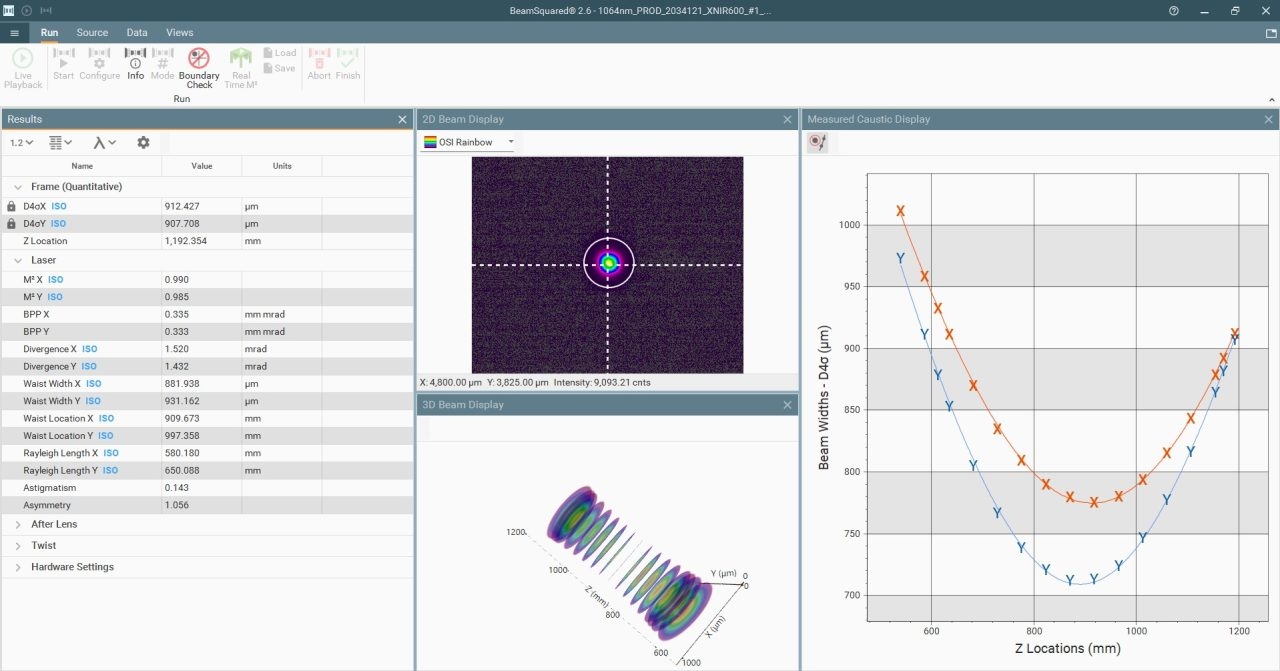Close the Measured Caustic Display panel
The height and width of the screenshot is (671, 1280).
[1269, 119]
